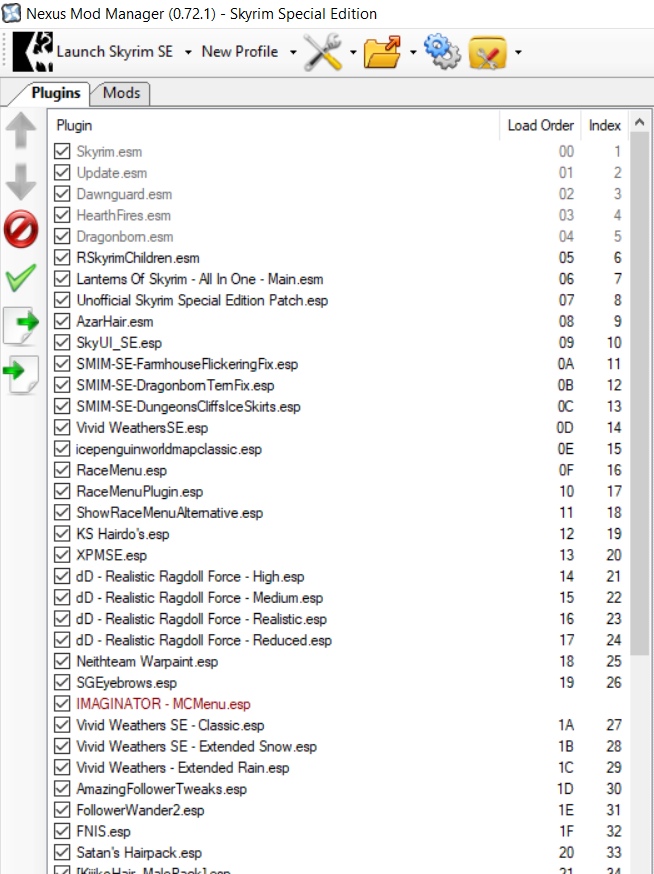The image size is (654, 874).
Task: Import load order with arrow-into-page icon
Action: pos(21,374)
